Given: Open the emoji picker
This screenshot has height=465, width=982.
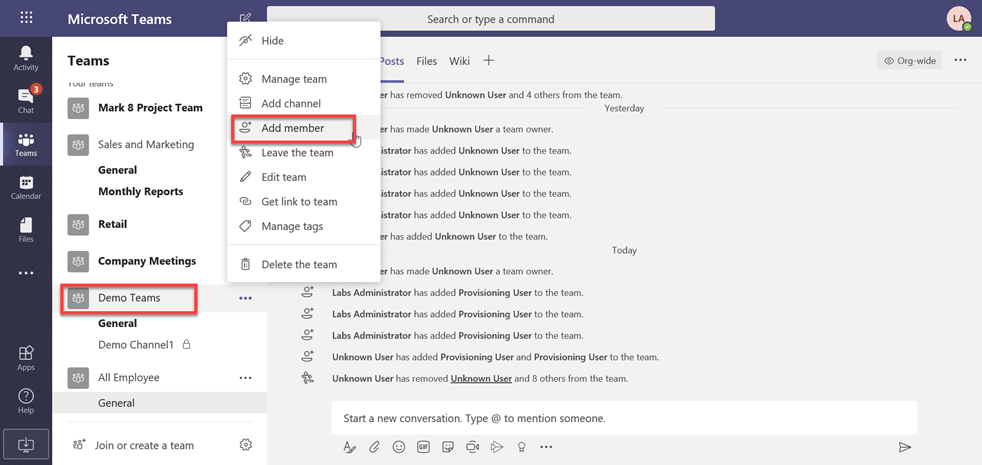Looking at the screenshot, I should click(x=398, y=447).
